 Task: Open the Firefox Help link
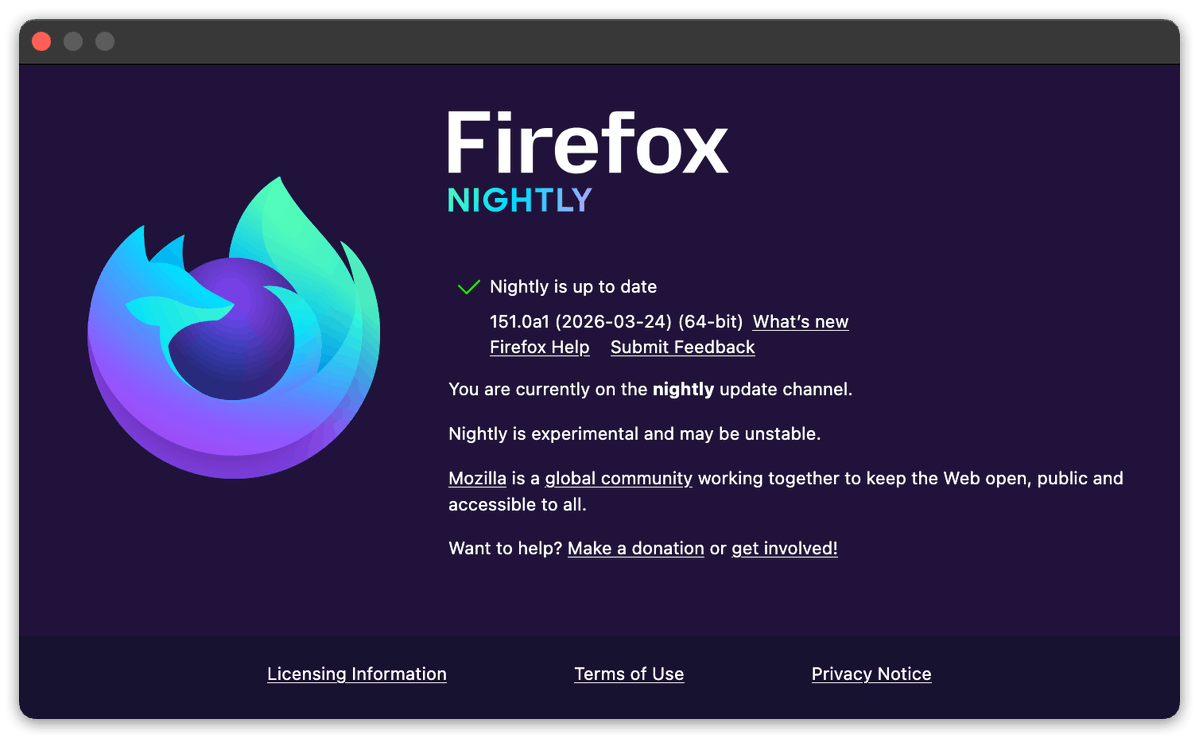(539, 347)
